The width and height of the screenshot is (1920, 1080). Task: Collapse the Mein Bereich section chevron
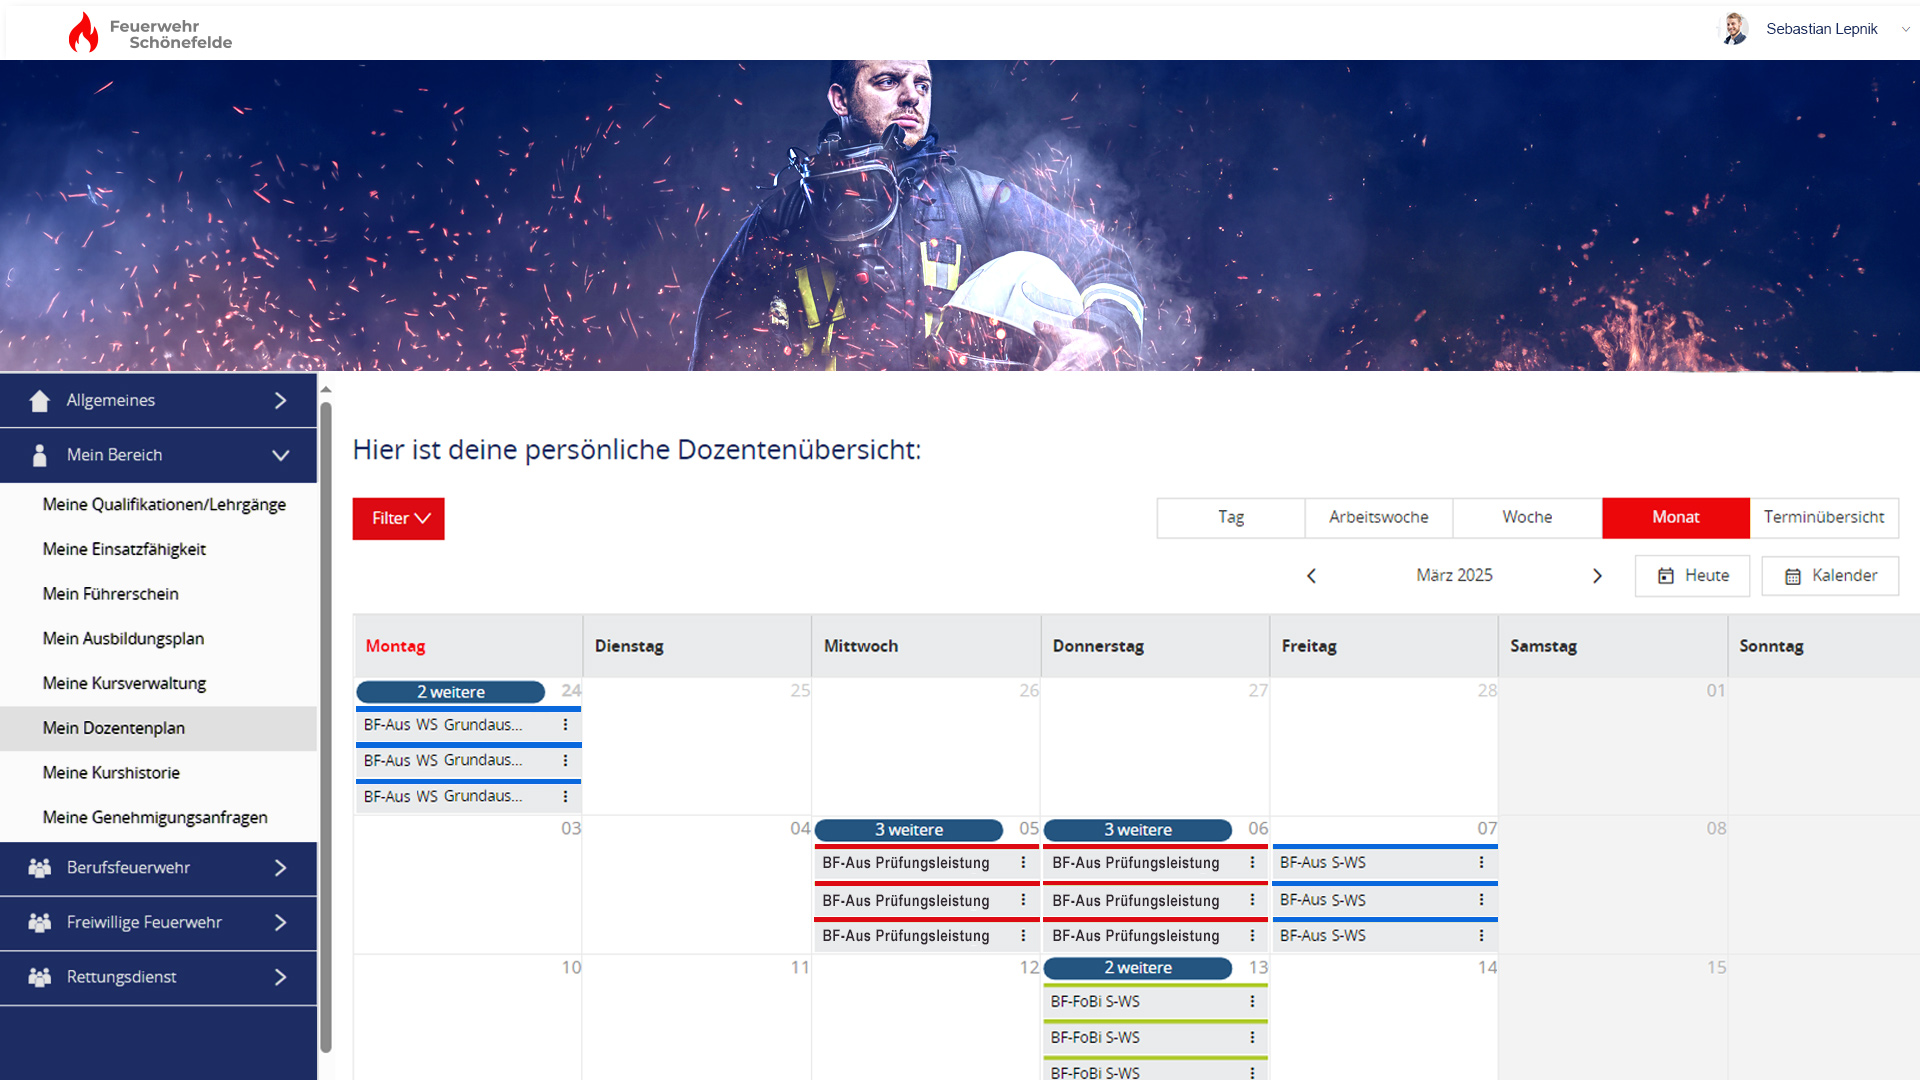[x=281, y=455]
